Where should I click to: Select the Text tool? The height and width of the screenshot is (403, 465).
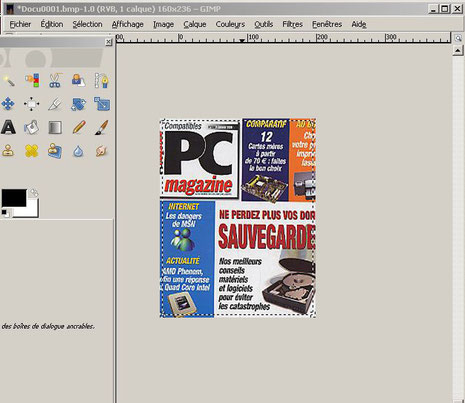tap(8, 127)
